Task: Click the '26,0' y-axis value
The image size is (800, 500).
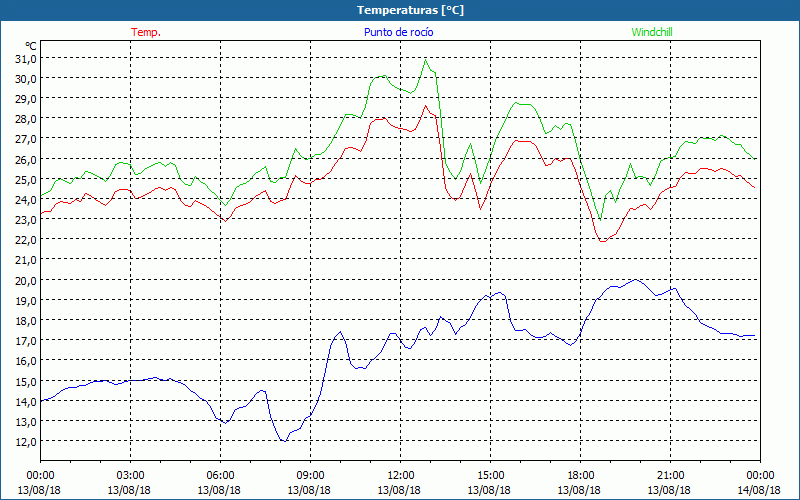Action: tap(26, 159)
